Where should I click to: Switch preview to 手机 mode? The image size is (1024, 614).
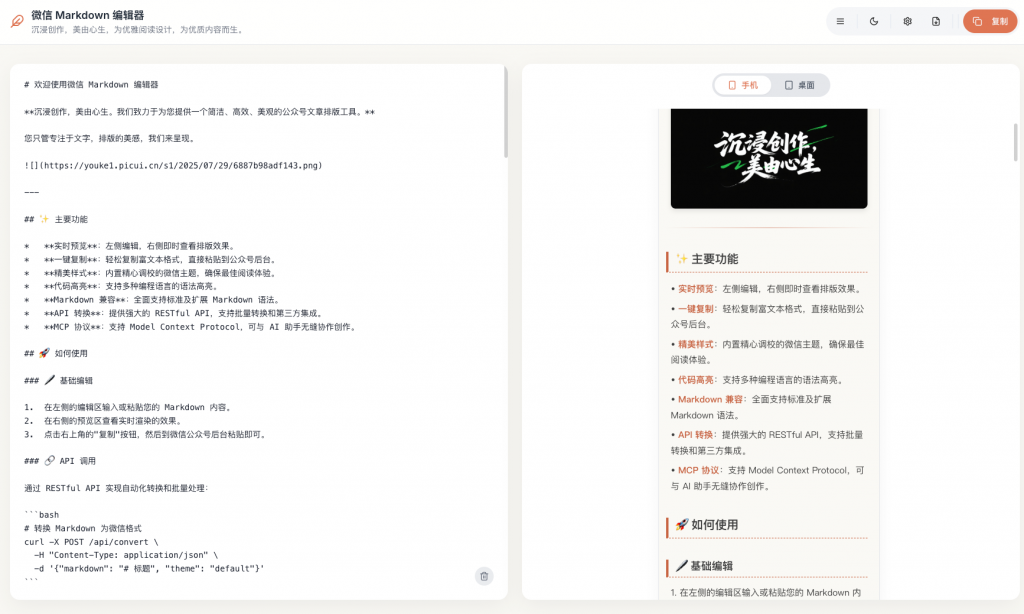tap(743, 85)
